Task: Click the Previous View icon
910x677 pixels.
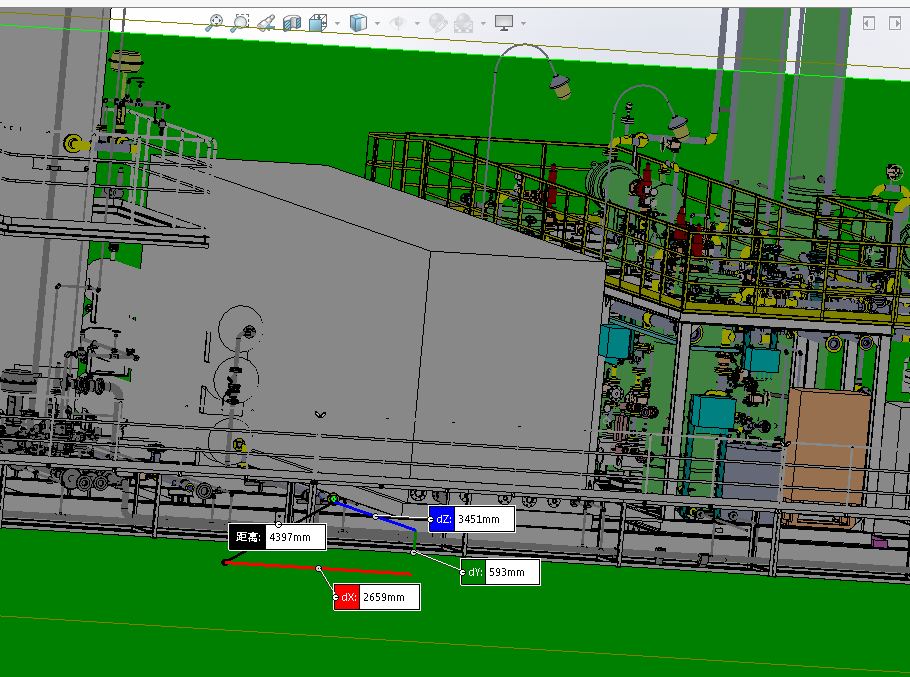Action: point(266,22)
